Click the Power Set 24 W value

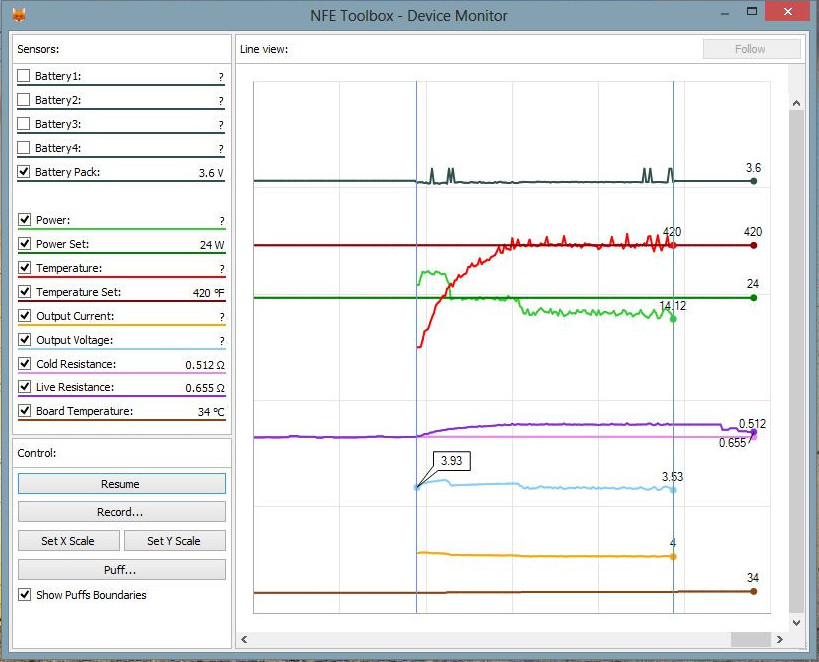212,245
